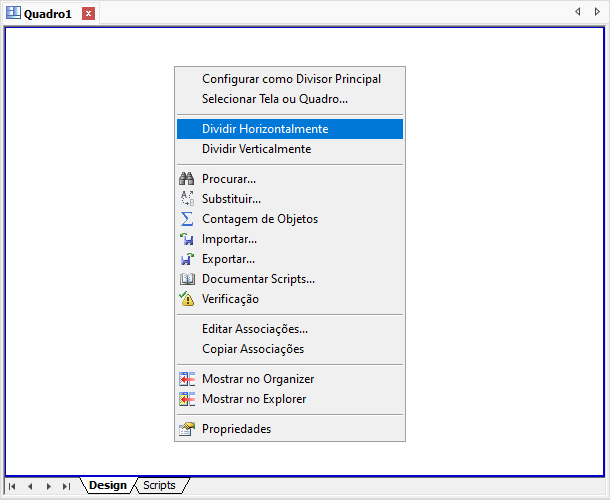Click the Documentar Scripts book icon
The image size is (610, 500).
click(186, 279)
